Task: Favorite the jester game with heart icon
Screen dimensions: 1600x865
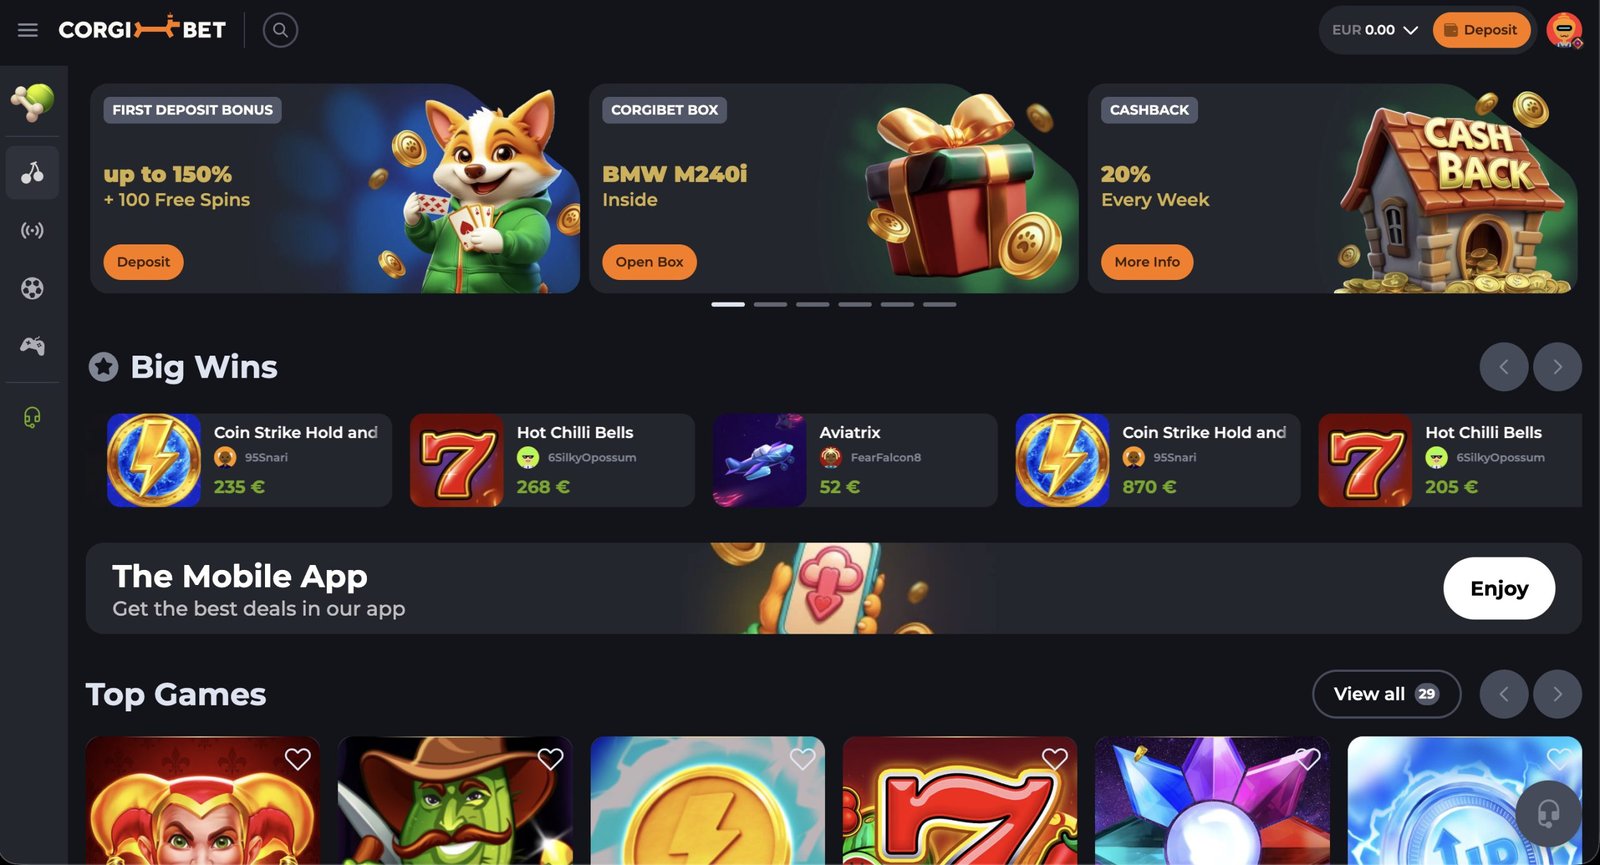Action: [x=297, y=759]
